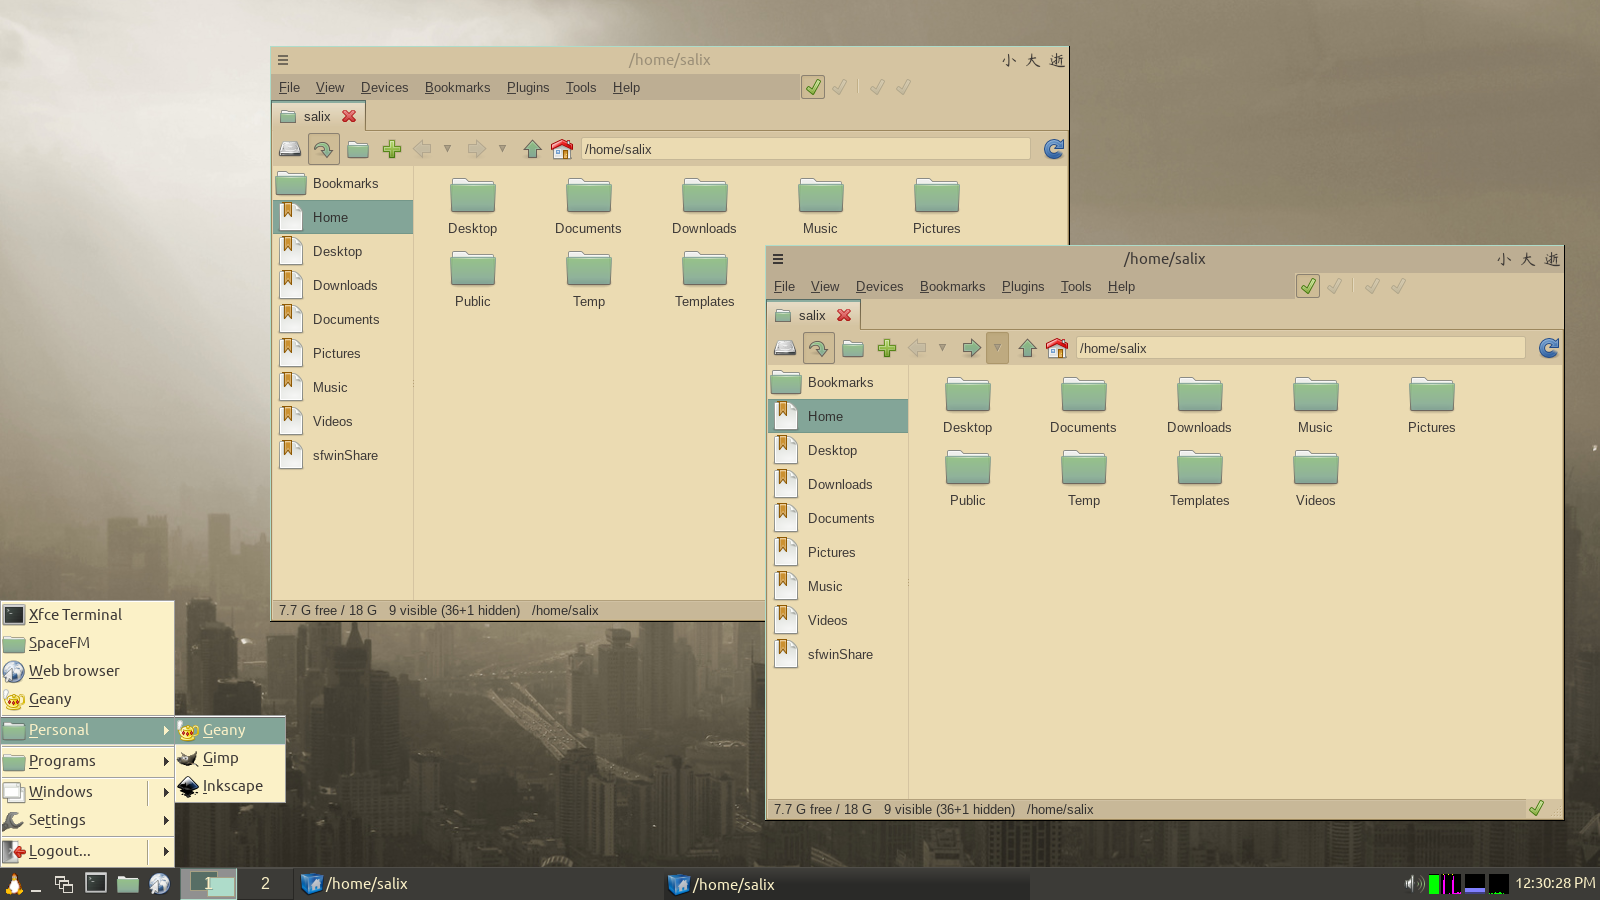Toggle panel 2 checkmark in front window
1600x900 pixels.
click(1335, 286)
